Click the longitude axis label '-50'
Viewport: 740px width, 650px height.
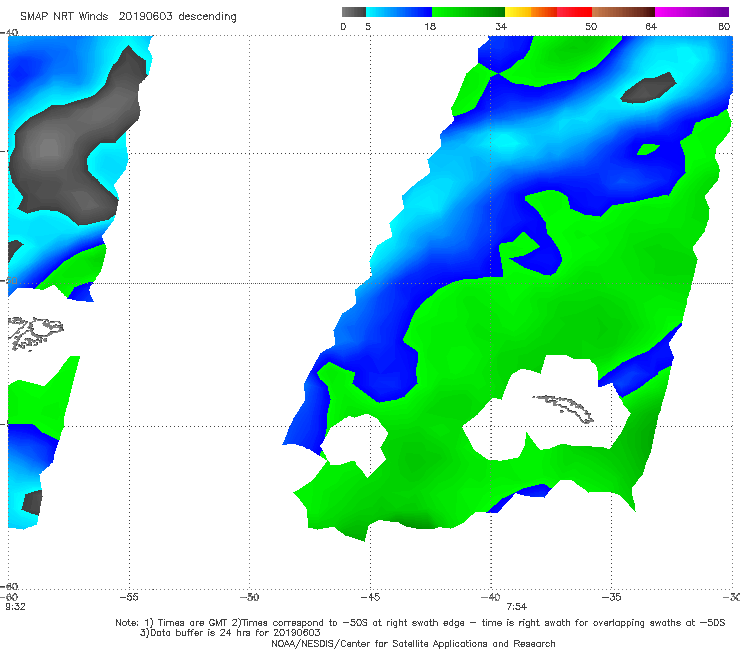[249, 597]
